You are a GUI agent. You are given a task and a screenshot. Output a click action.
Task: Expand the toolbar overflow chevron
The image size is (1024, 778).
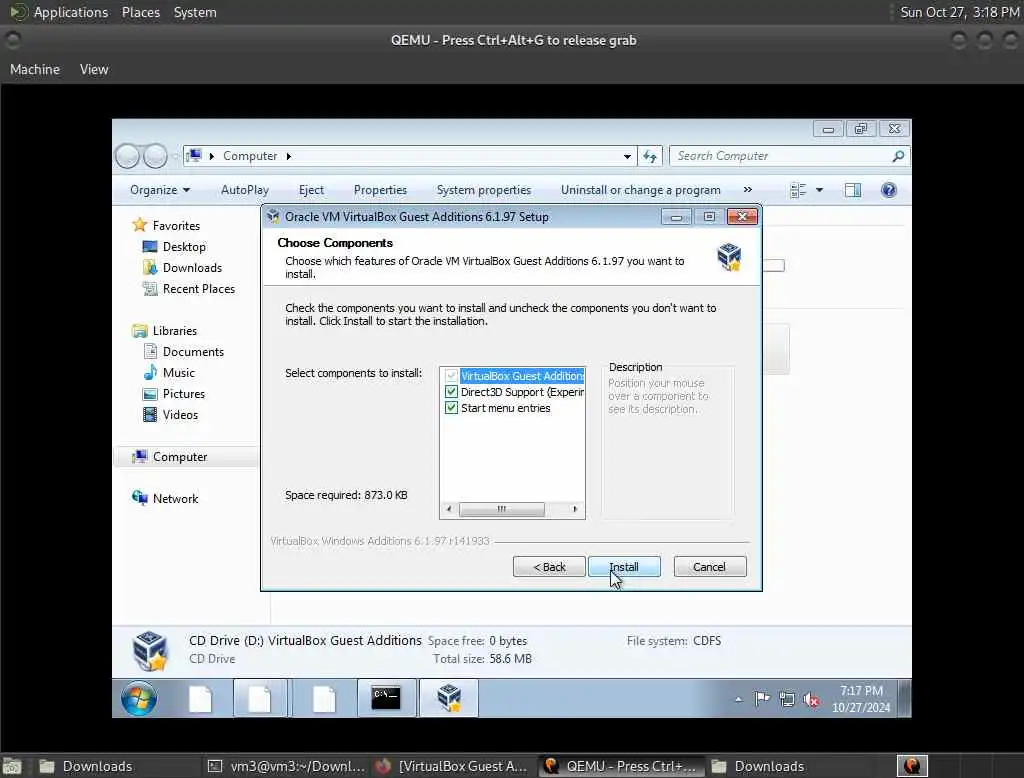(748, 189)
